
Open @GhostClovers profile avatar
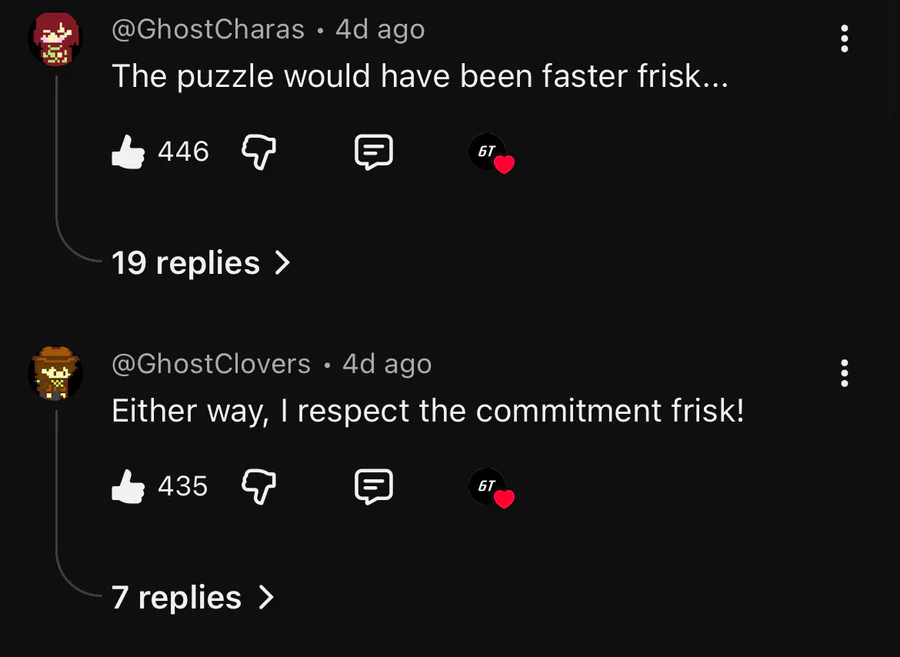(53, 373)
